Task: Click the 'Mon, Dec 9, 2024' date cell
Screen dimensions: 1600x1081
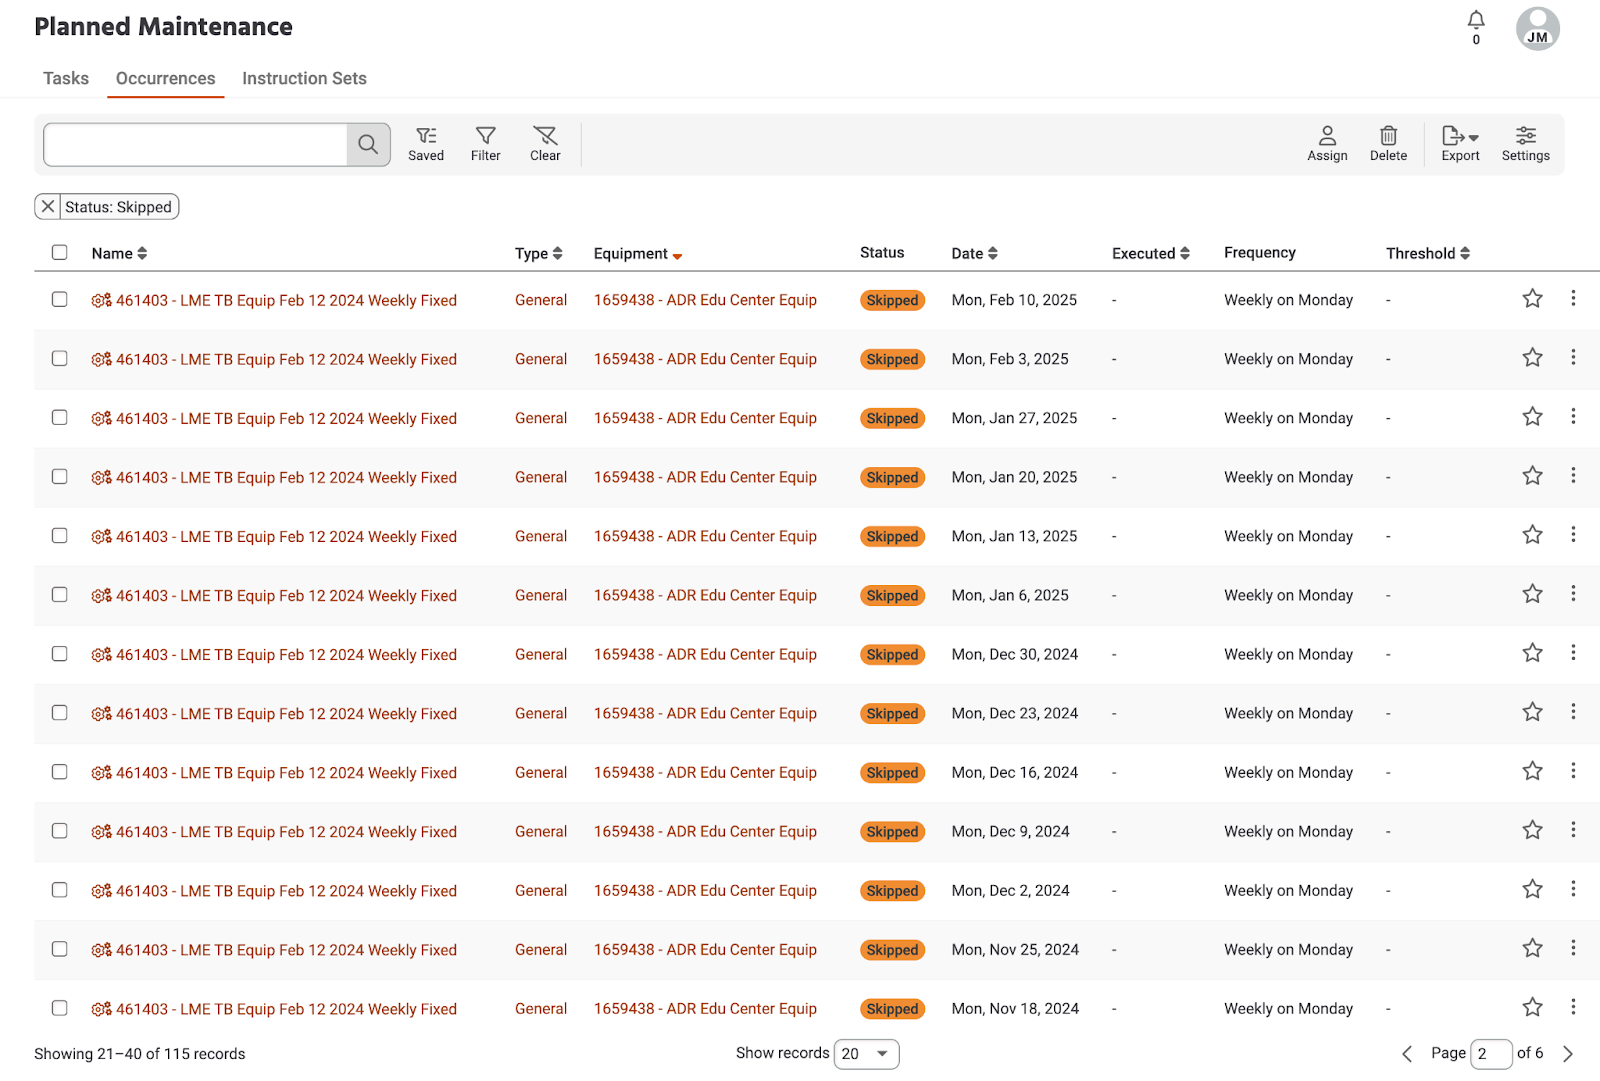Action: tap(1010, 832)
